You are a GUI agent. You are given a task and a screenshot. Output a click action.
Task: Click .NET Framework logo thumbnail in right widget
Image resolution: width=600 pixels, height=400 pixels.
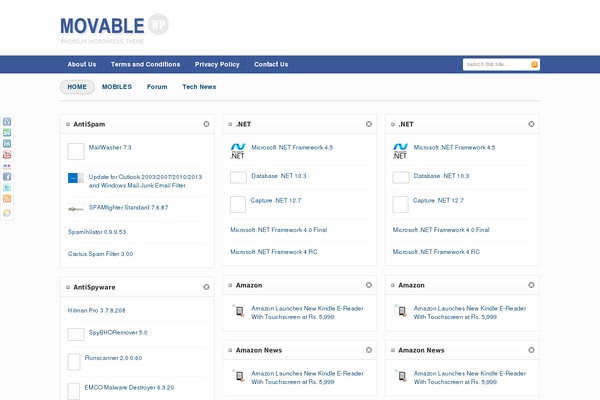400,151
